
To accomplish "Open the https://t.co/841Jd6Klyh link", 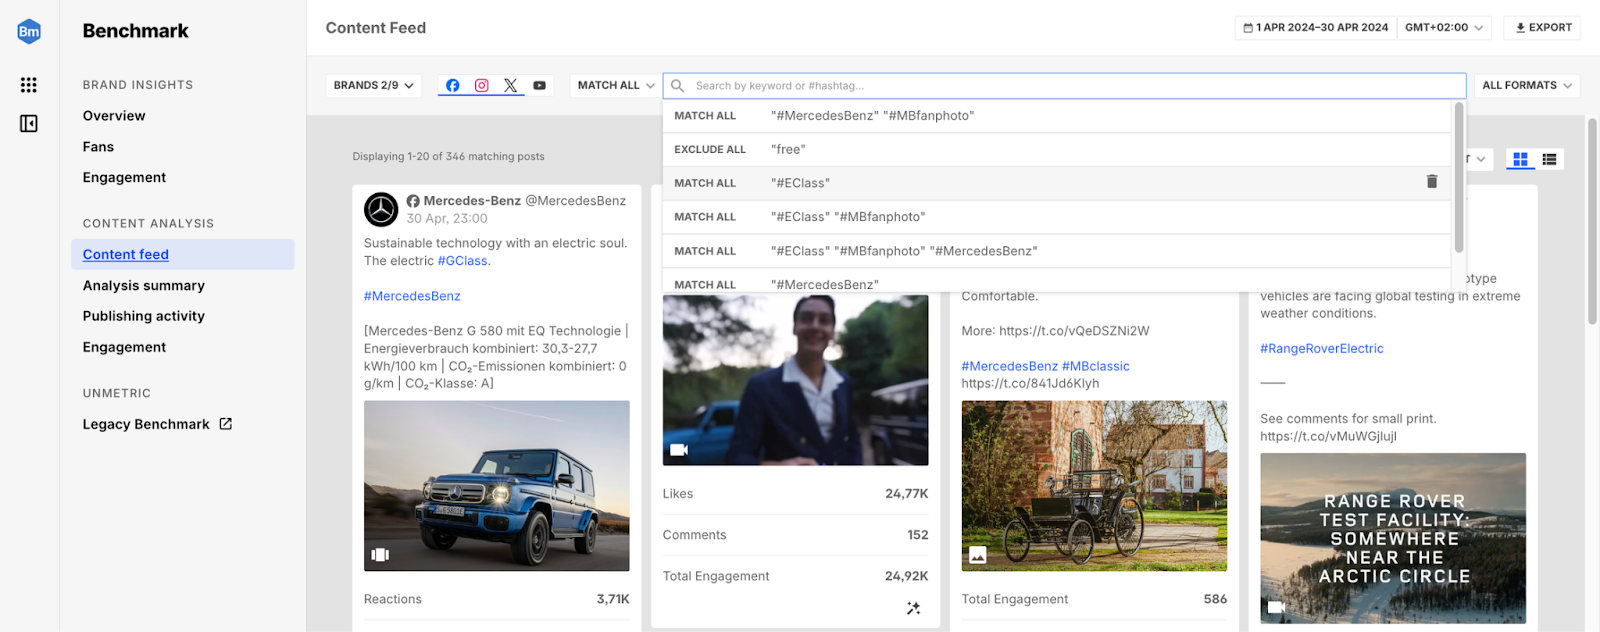I will coord(1030,383).
